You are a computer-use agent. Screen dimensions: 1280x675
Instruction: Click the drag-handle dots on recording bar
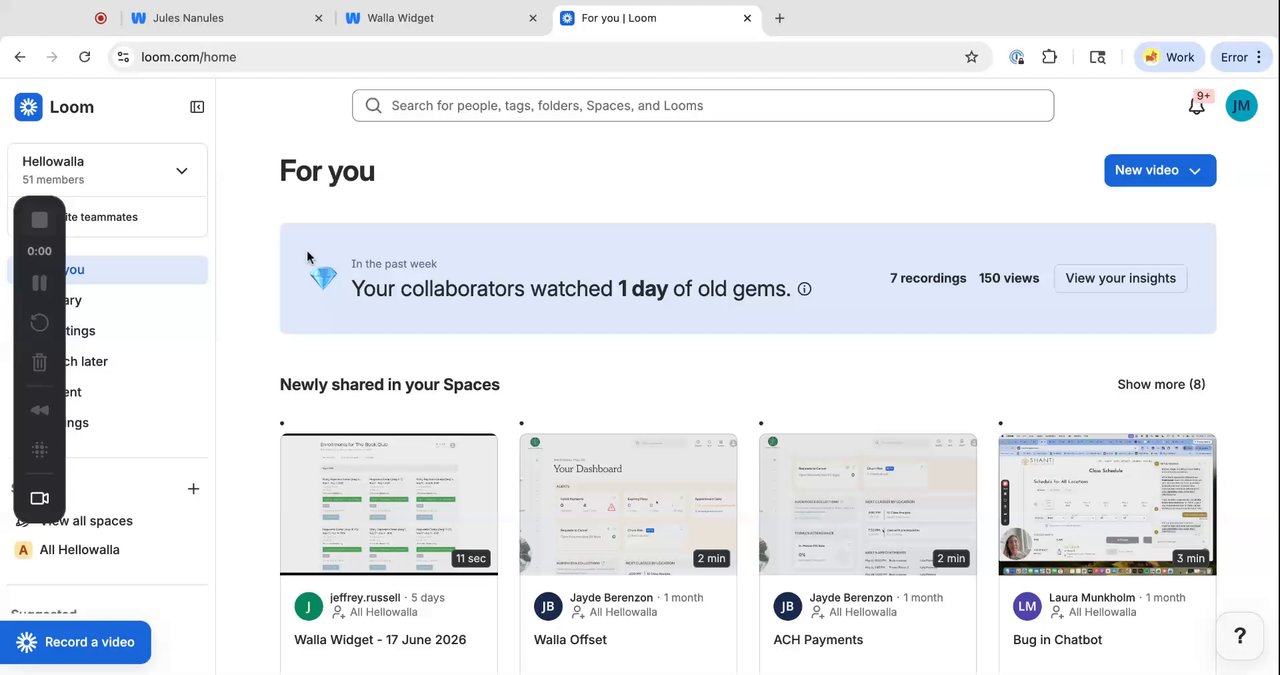(40, 451)
